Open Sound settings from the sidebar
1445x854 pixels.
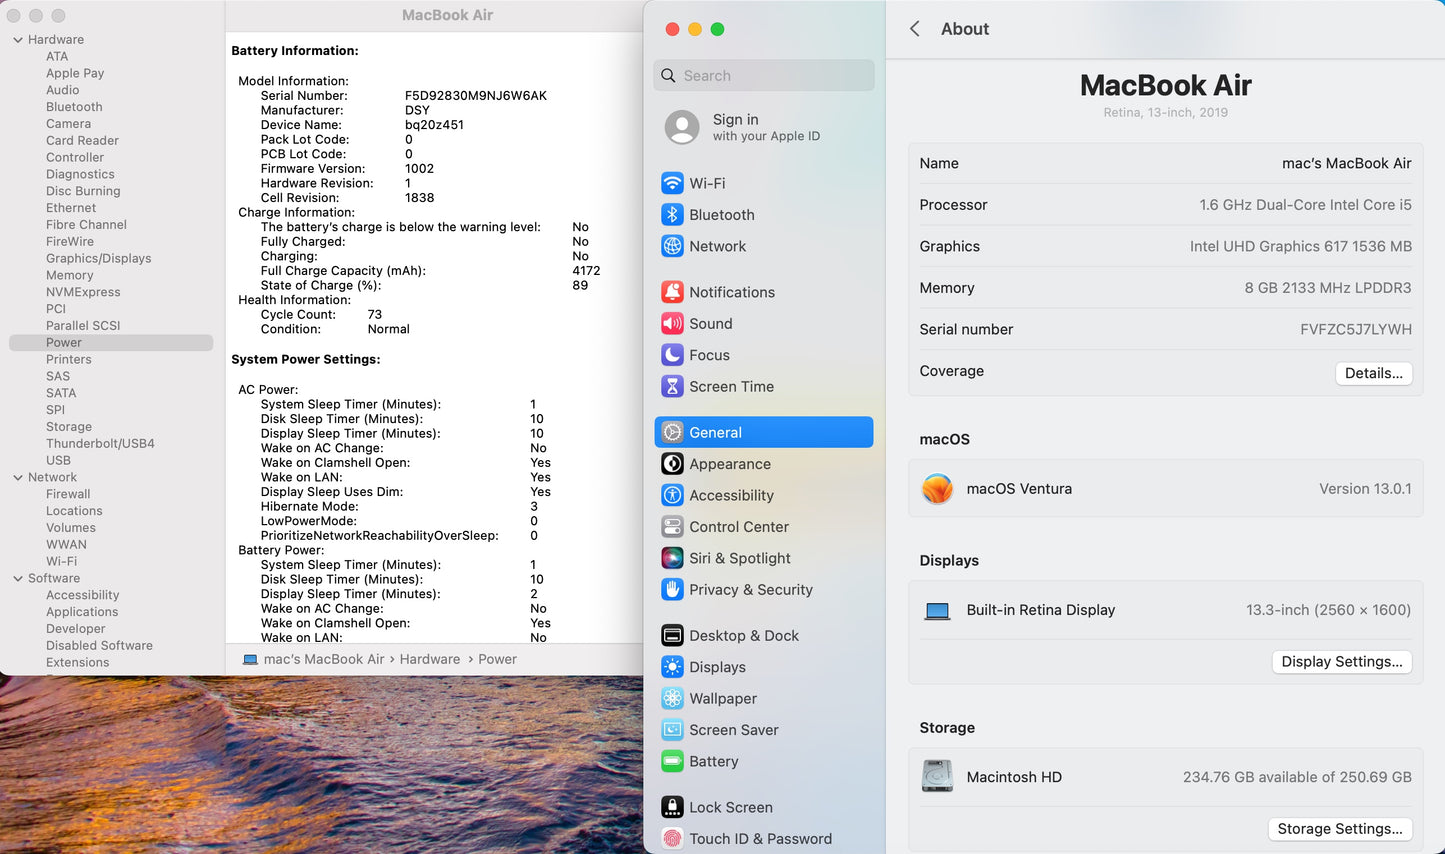[710, 323]
